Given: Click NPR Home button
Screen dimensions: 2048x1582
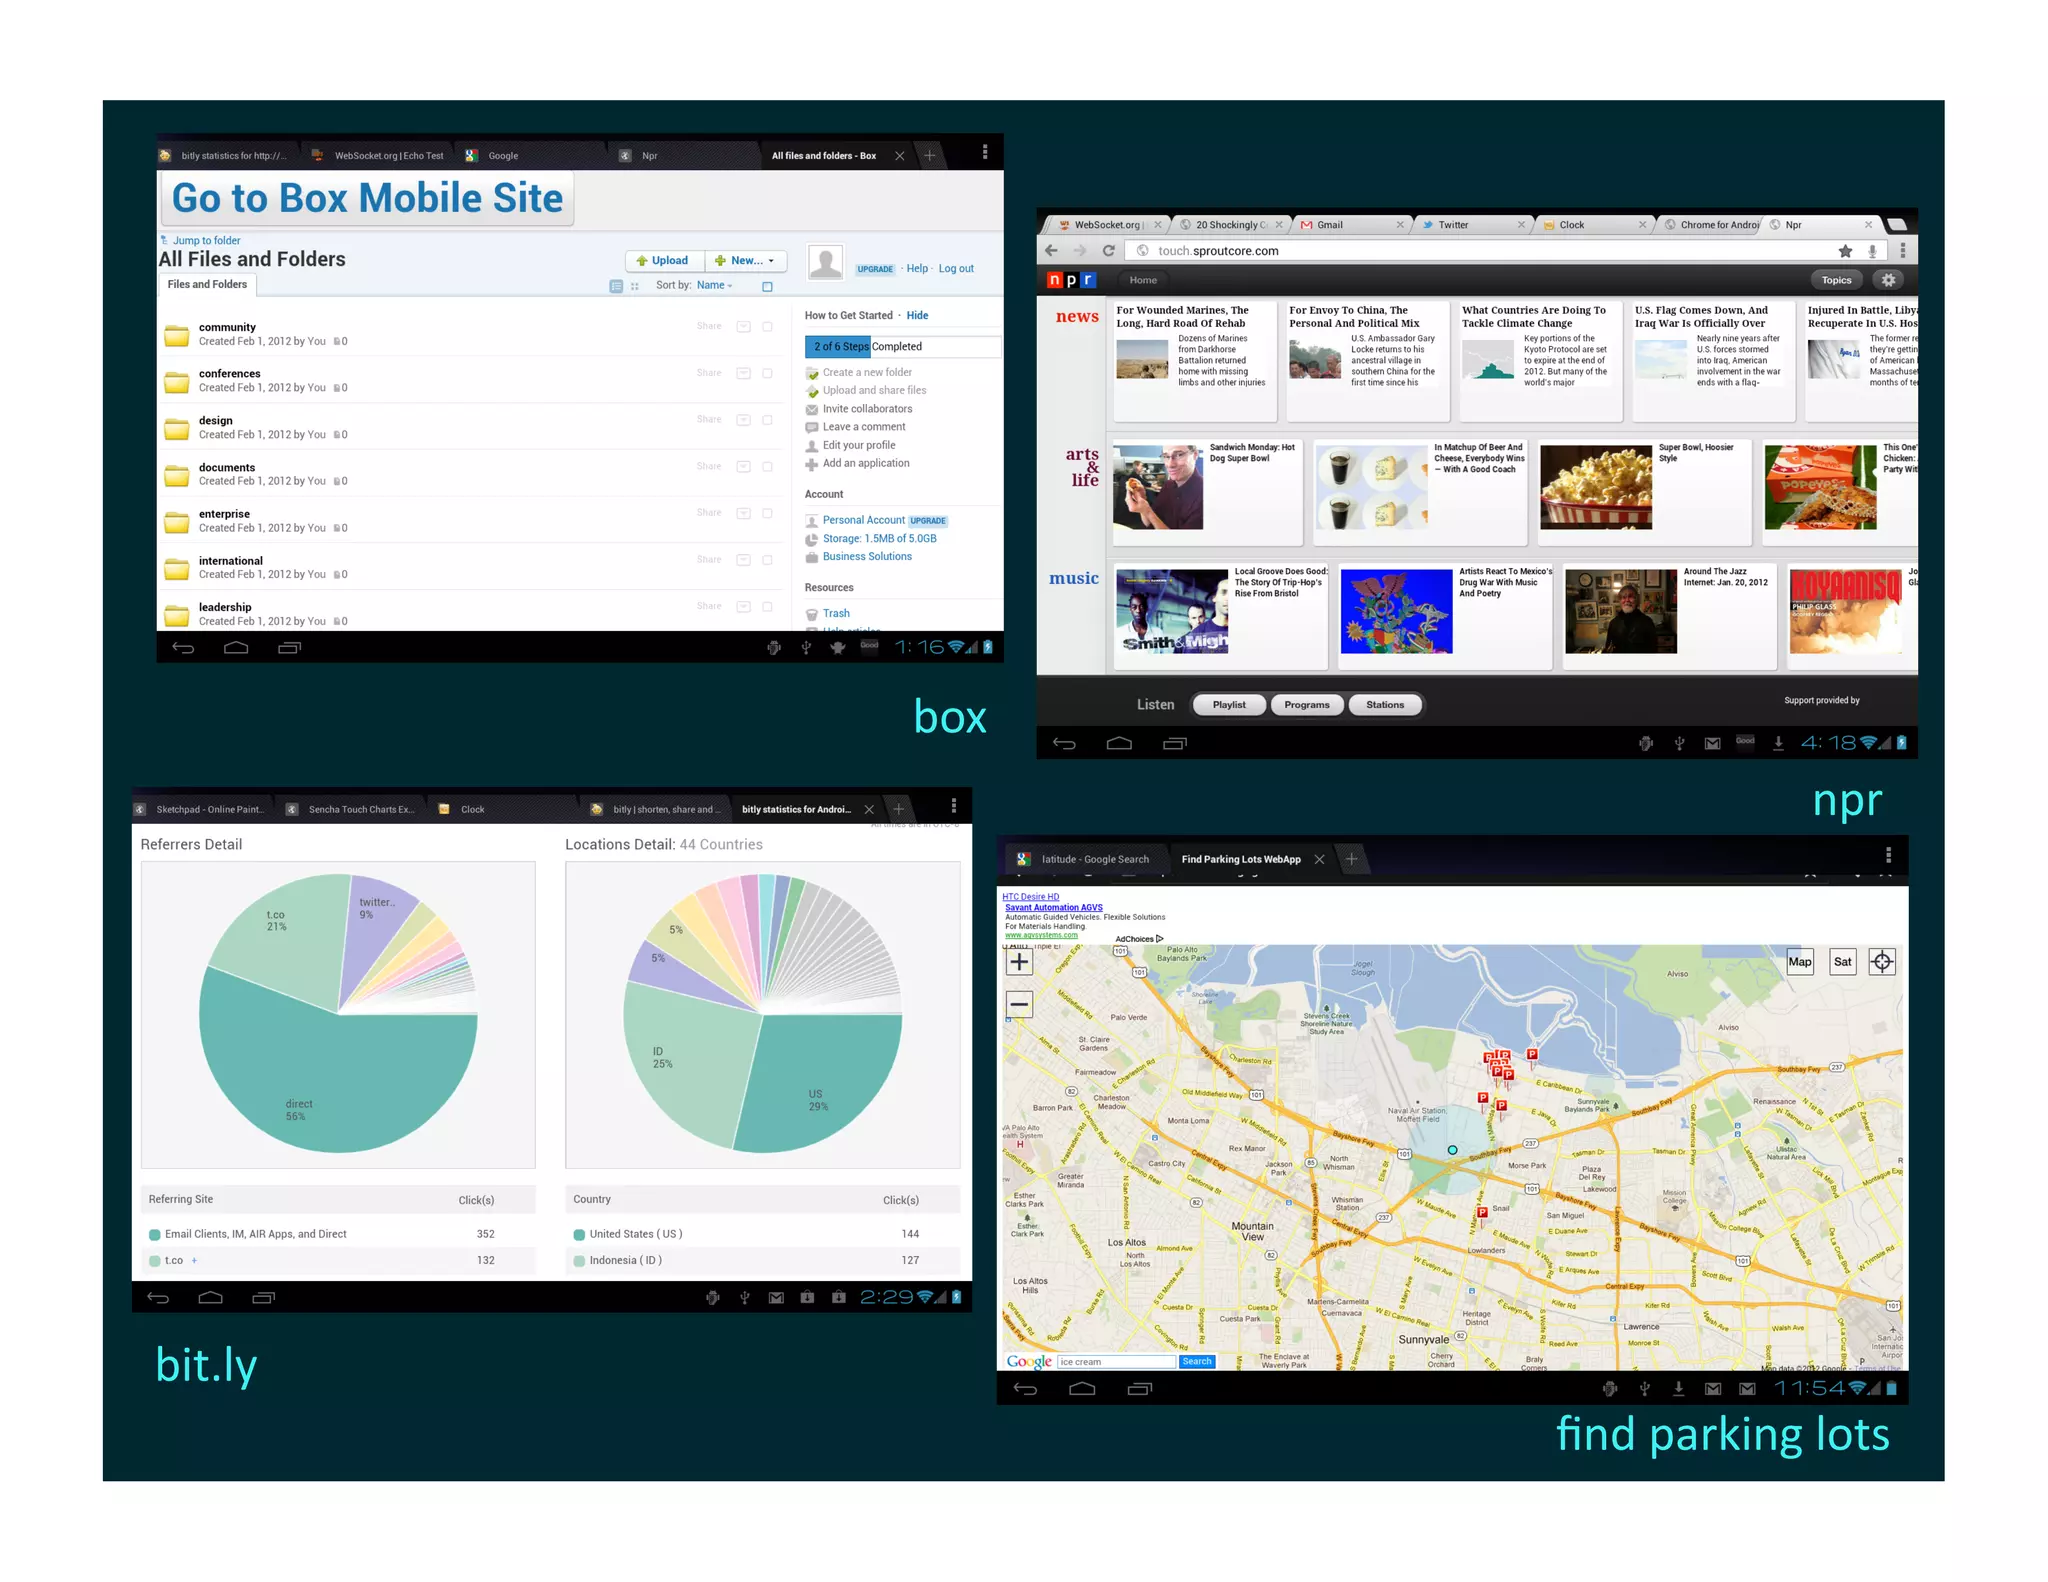Looking at the screenshot, I should click(x=1143, y=280).
